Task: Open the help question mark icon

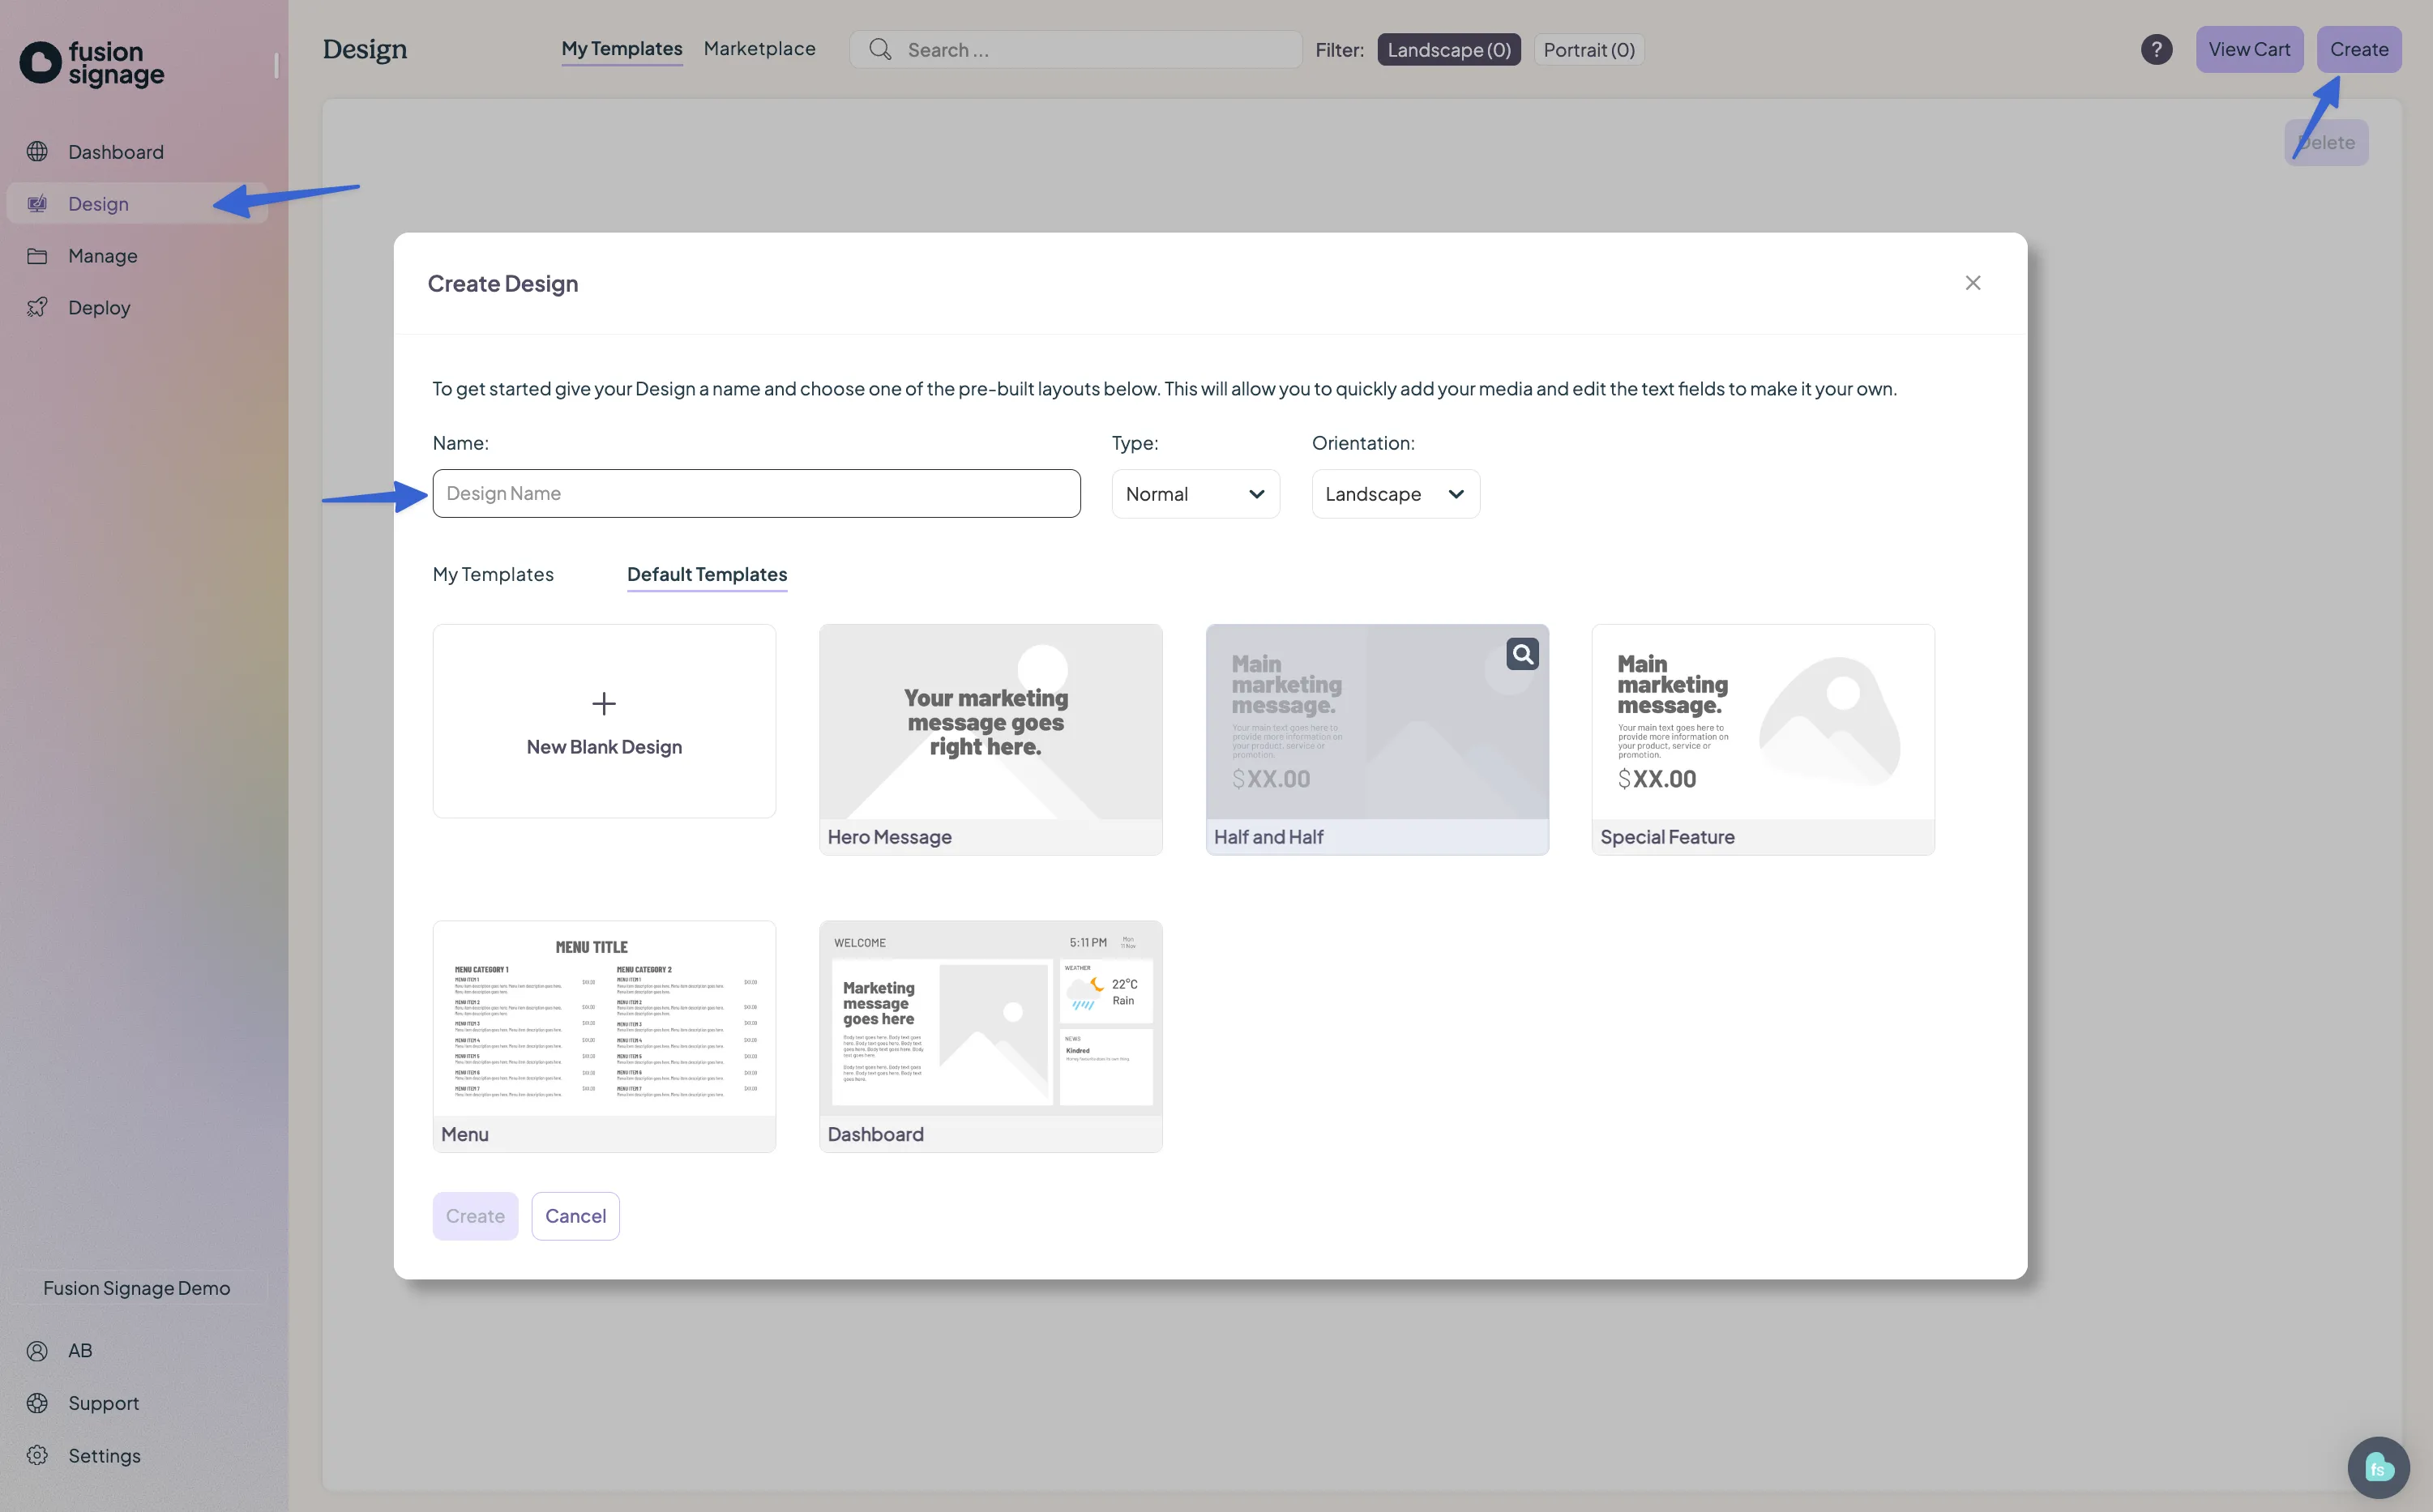Action: click(x=2156, y=49)
